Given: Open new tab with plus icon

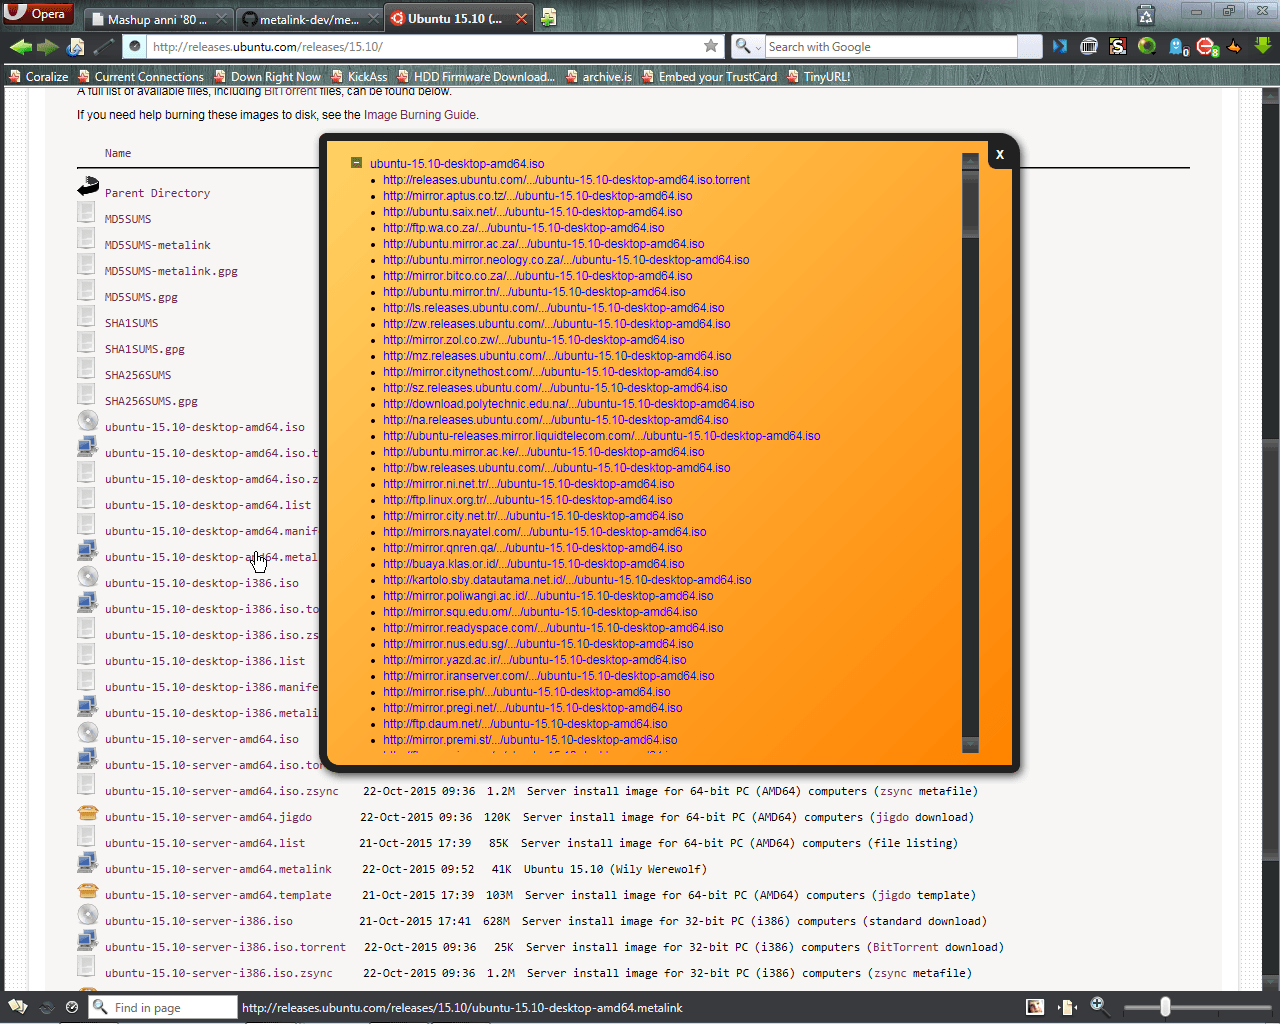Looking at the screenshot, I should (x=548, y=18).
